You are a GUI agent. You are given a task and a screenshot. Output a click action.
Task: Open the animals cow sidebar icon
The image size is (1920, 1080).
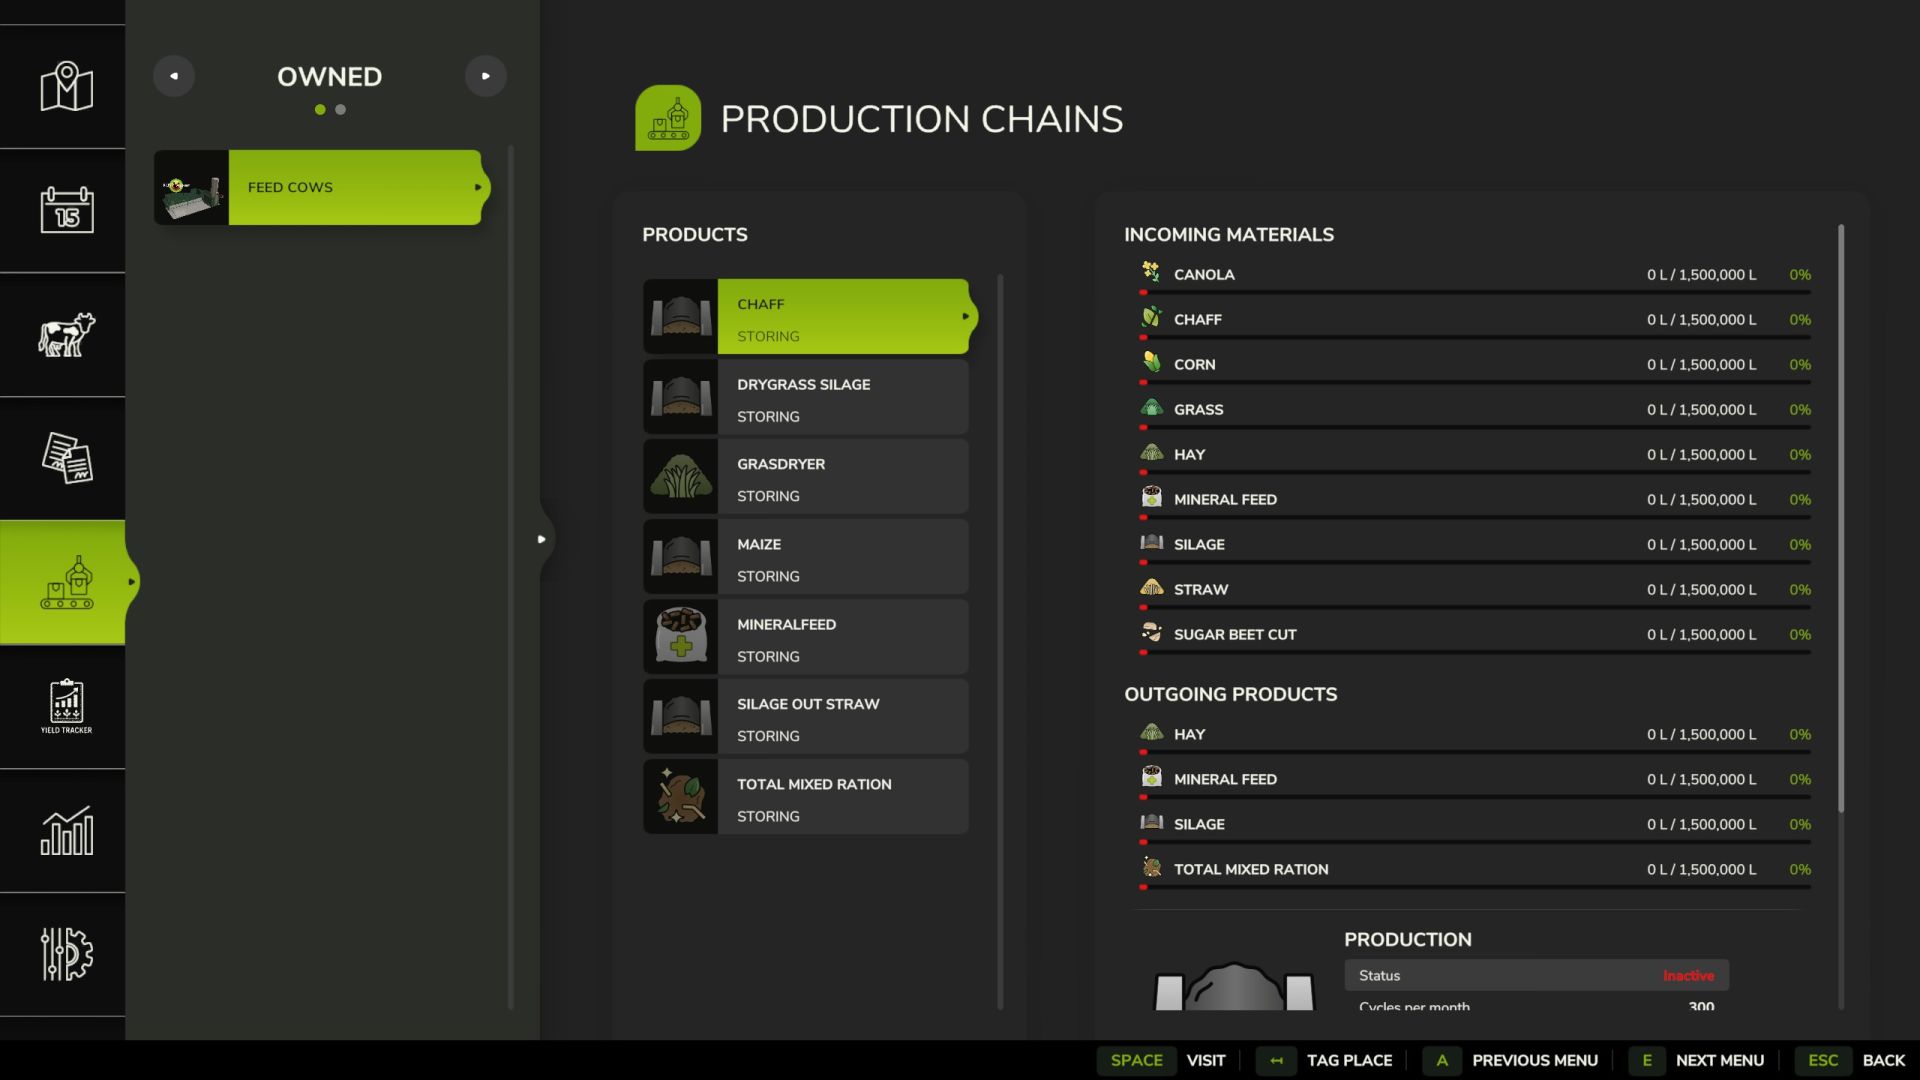coord(66,334)
